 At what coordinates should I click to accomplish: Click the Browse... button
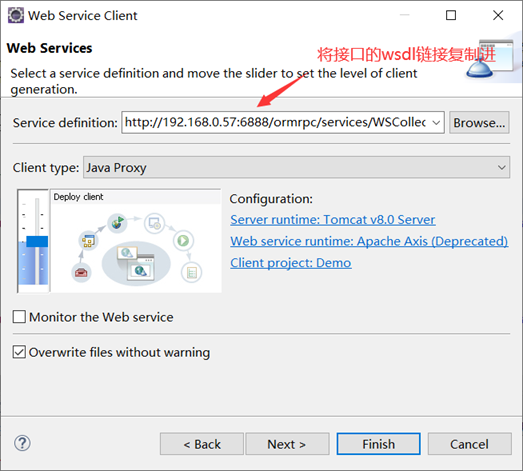pyautogui.click(x=479, y=123)
